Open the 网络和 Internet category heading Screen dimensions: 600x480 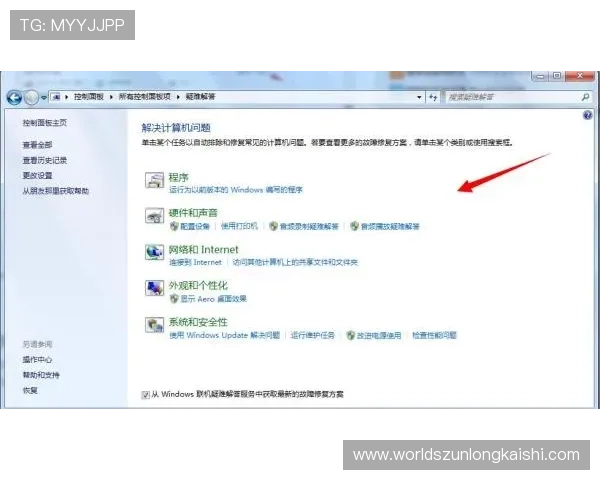tap(204, 250)
